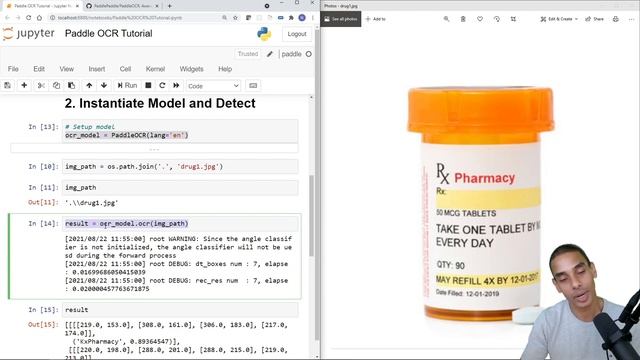Click the pencil edit icon near Trusted

pyautogui.click(x=270, y=54)
